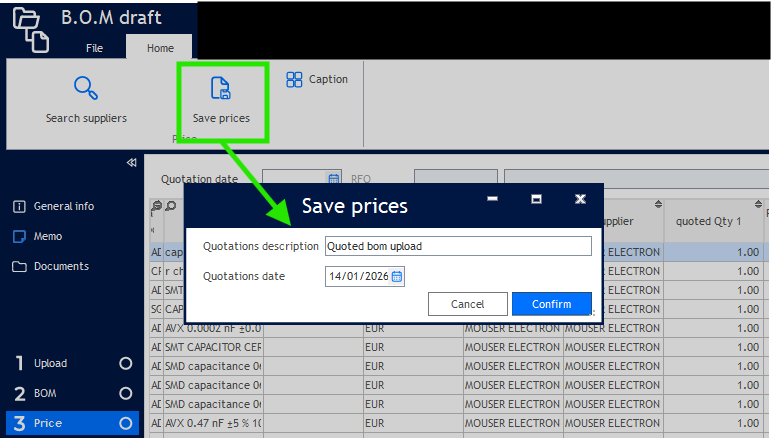Click the Caption grid icon
This screenshot has width=771, height=438.
click(294, 79)
